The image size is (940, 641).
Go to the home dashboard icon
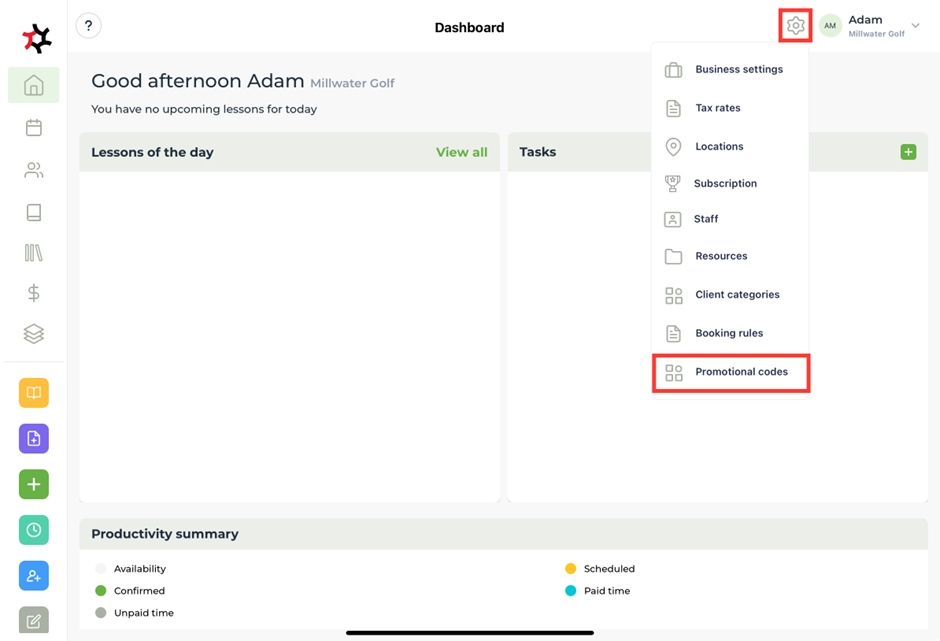coord(34,85)
